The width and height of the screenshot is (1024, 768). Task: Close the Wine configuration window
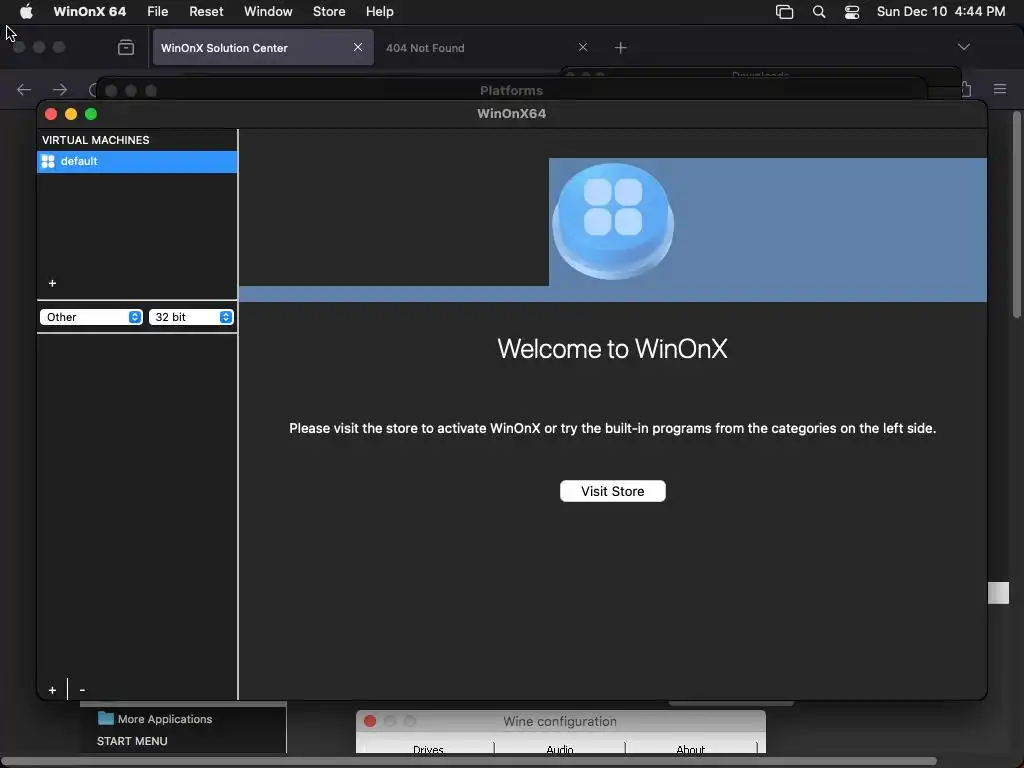[x=370, y=721]
